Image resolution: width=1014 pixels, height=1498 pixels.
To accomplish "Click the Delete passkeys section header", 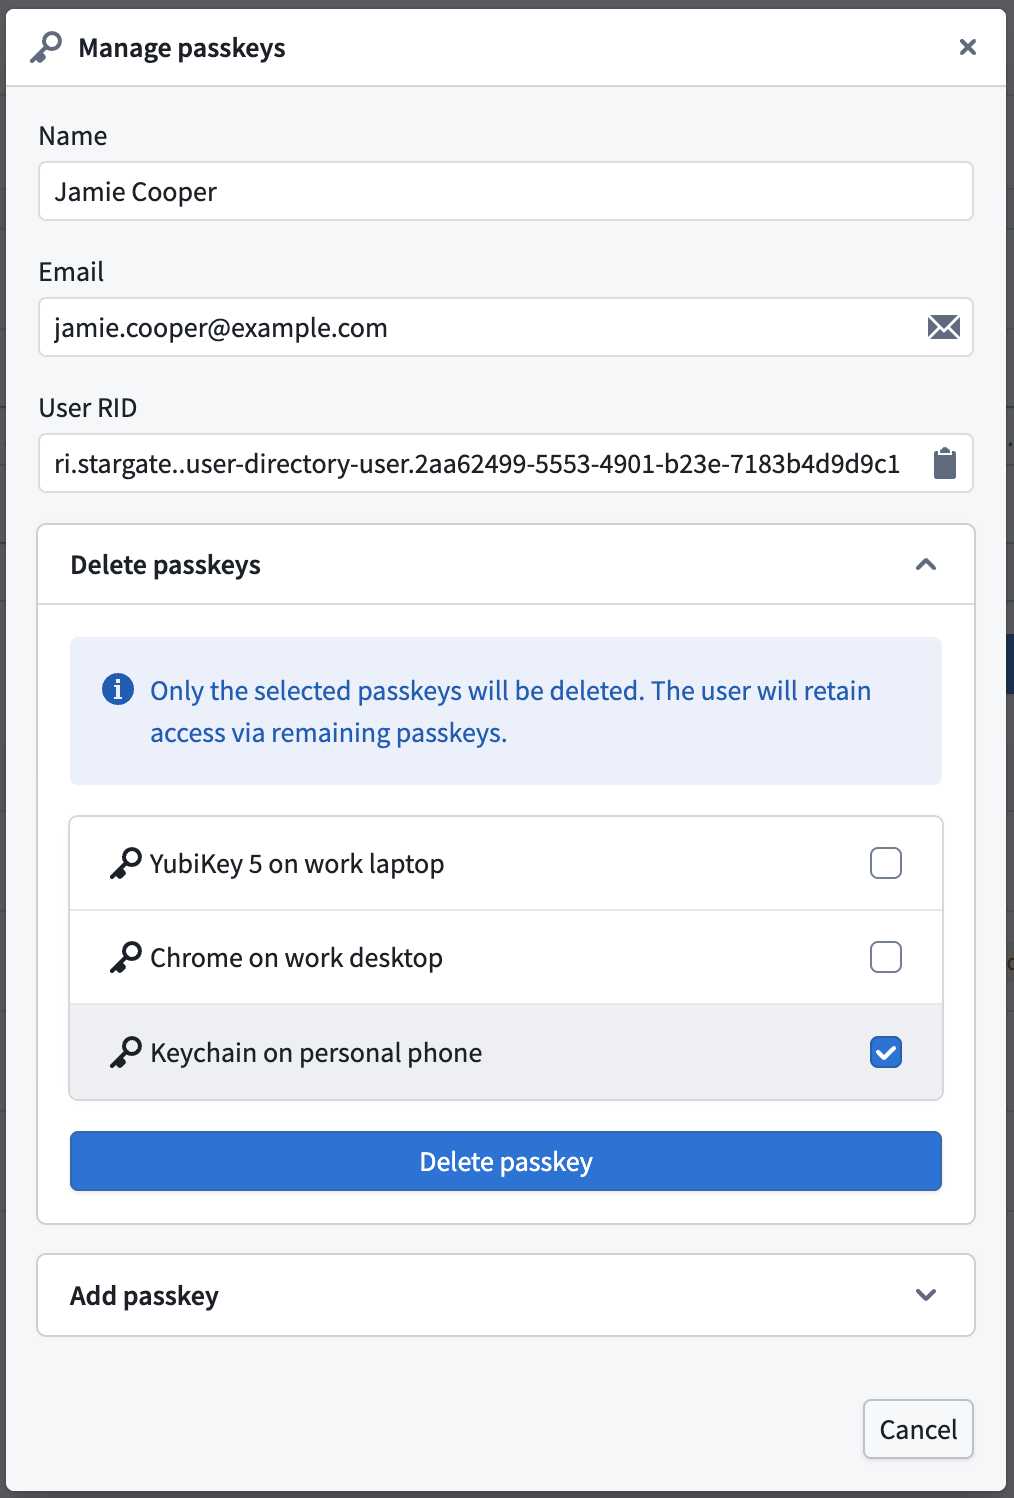I will (x=506, y=565).
